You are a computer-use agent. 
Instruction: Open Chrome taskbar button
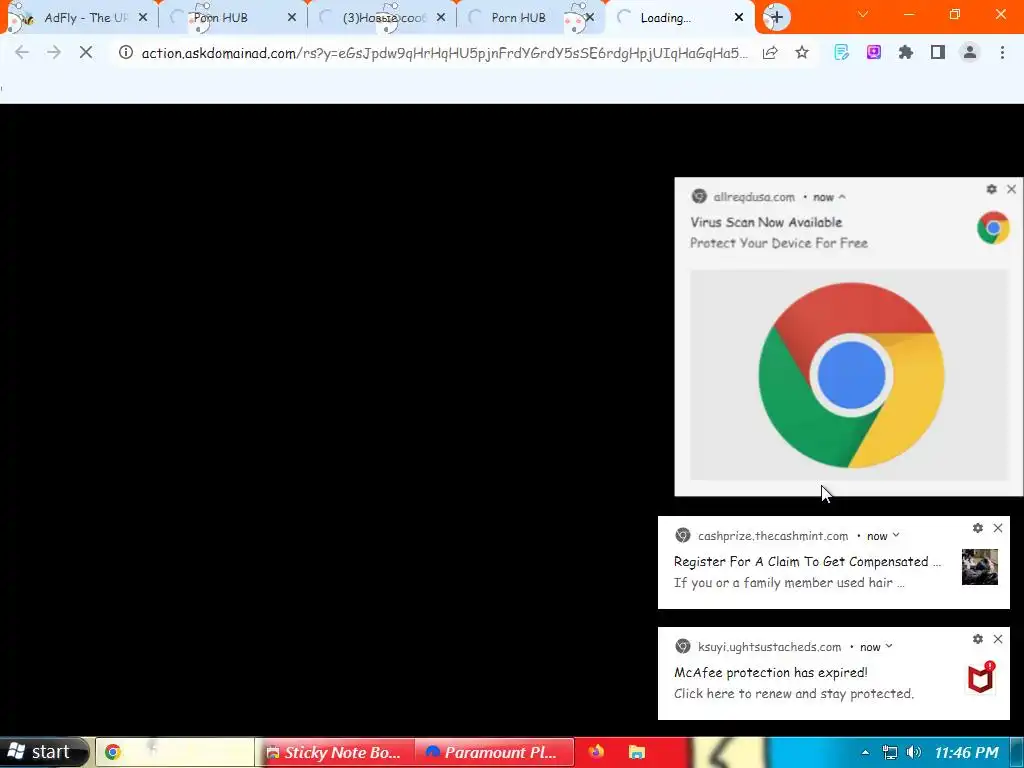pyautogui.click(x=174, y=752)
